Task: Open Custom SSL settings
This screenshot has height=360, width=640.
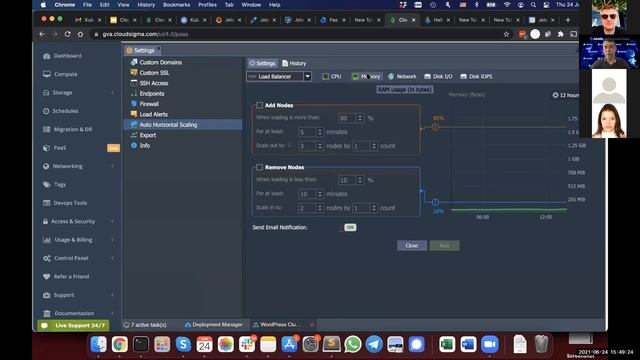Action: click(150, 73)
